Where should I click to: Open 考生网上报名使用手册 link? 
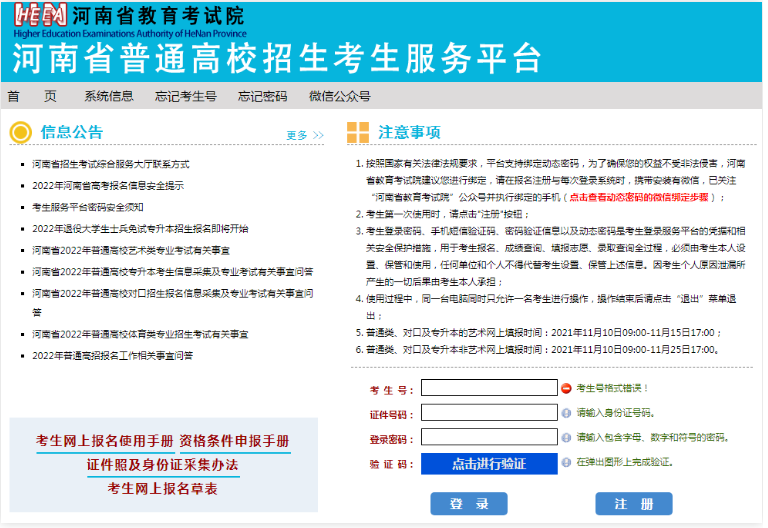[x=105, y=441]
